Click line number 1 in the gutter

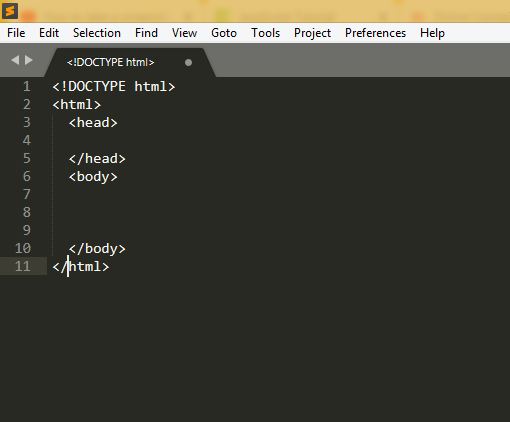(x=27, y=87)
